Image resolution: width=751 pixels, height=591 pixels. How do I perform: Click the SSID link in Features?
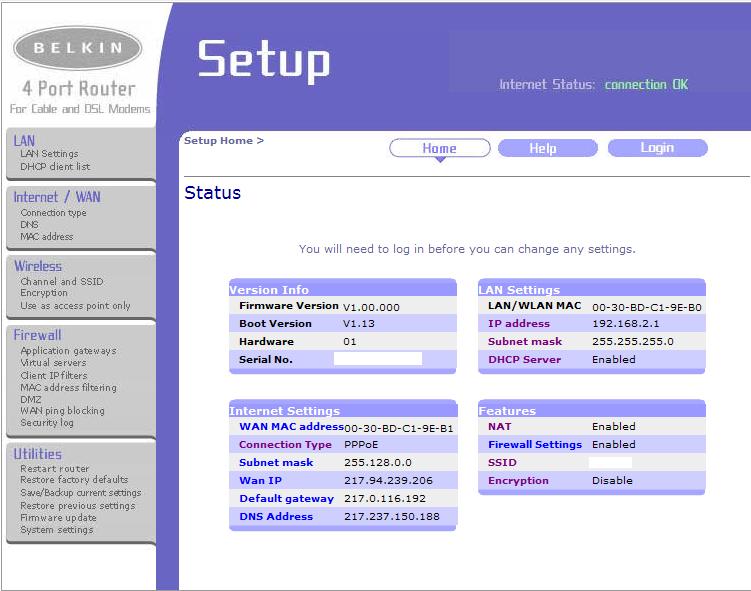[x=502, y=463]
